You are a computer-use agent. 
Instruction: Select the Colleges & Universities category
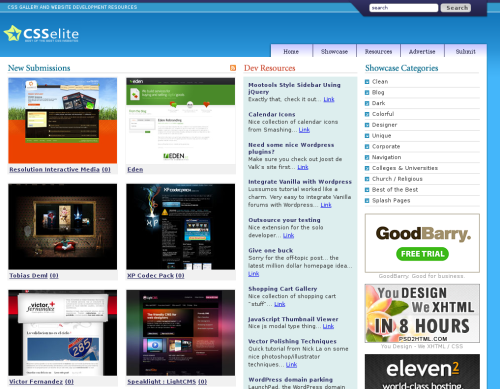tap(405, 168)
